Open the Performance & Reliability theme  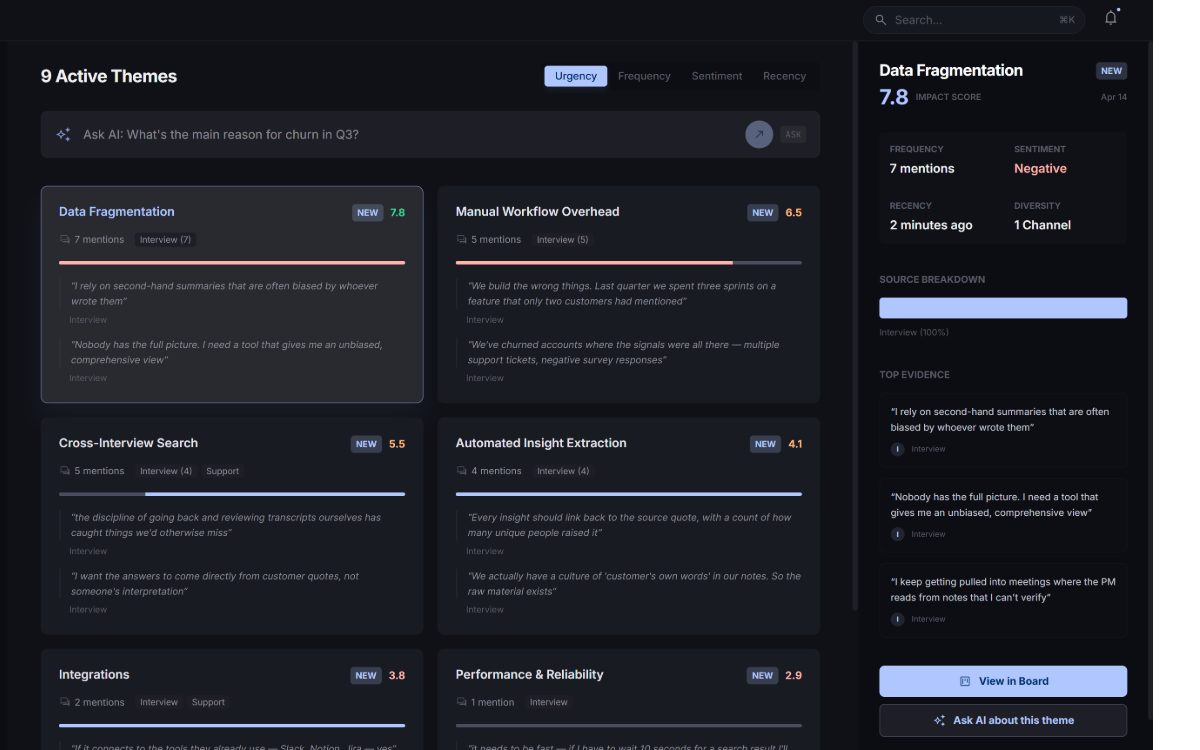(x=628, y=699)
